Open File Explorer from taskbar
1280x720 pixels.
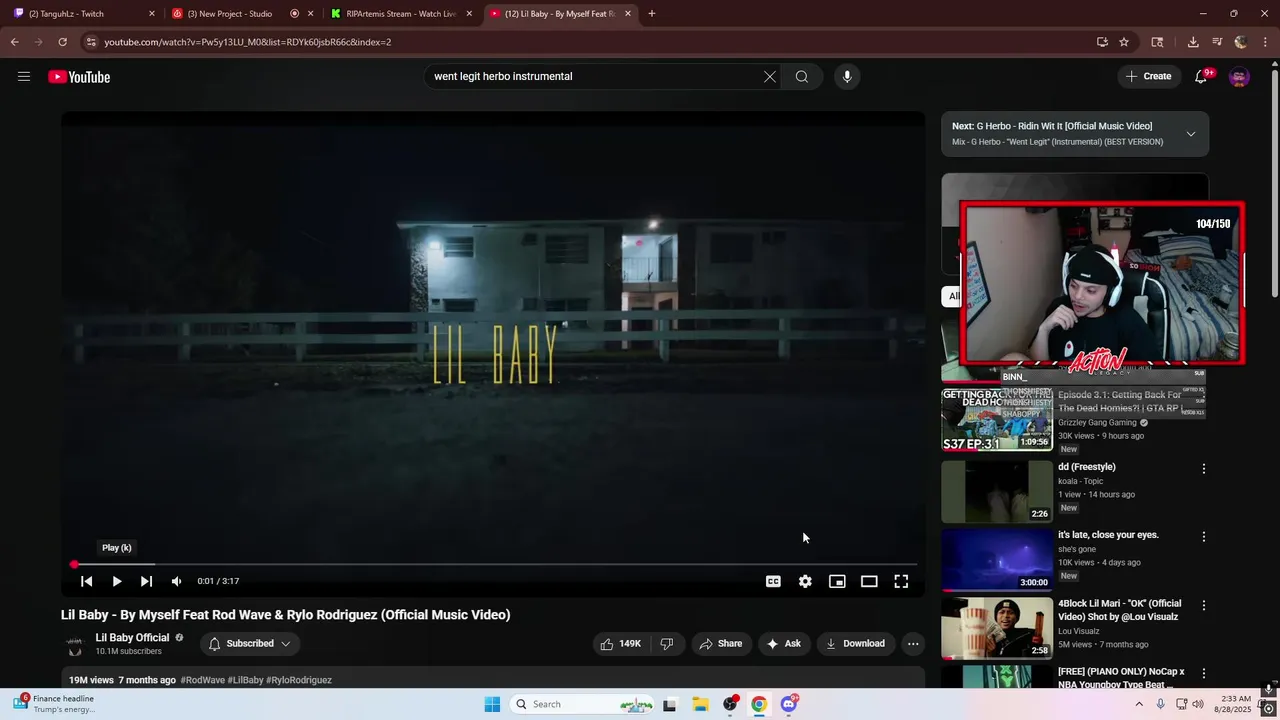[x=700, y=704]
